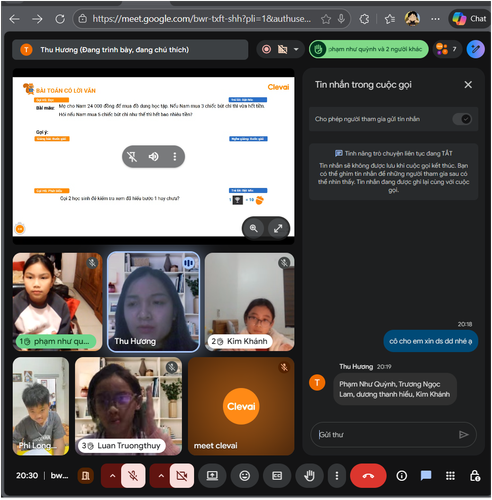
Task: Unpin the presentation tile
Action: [x=132, y=157]
